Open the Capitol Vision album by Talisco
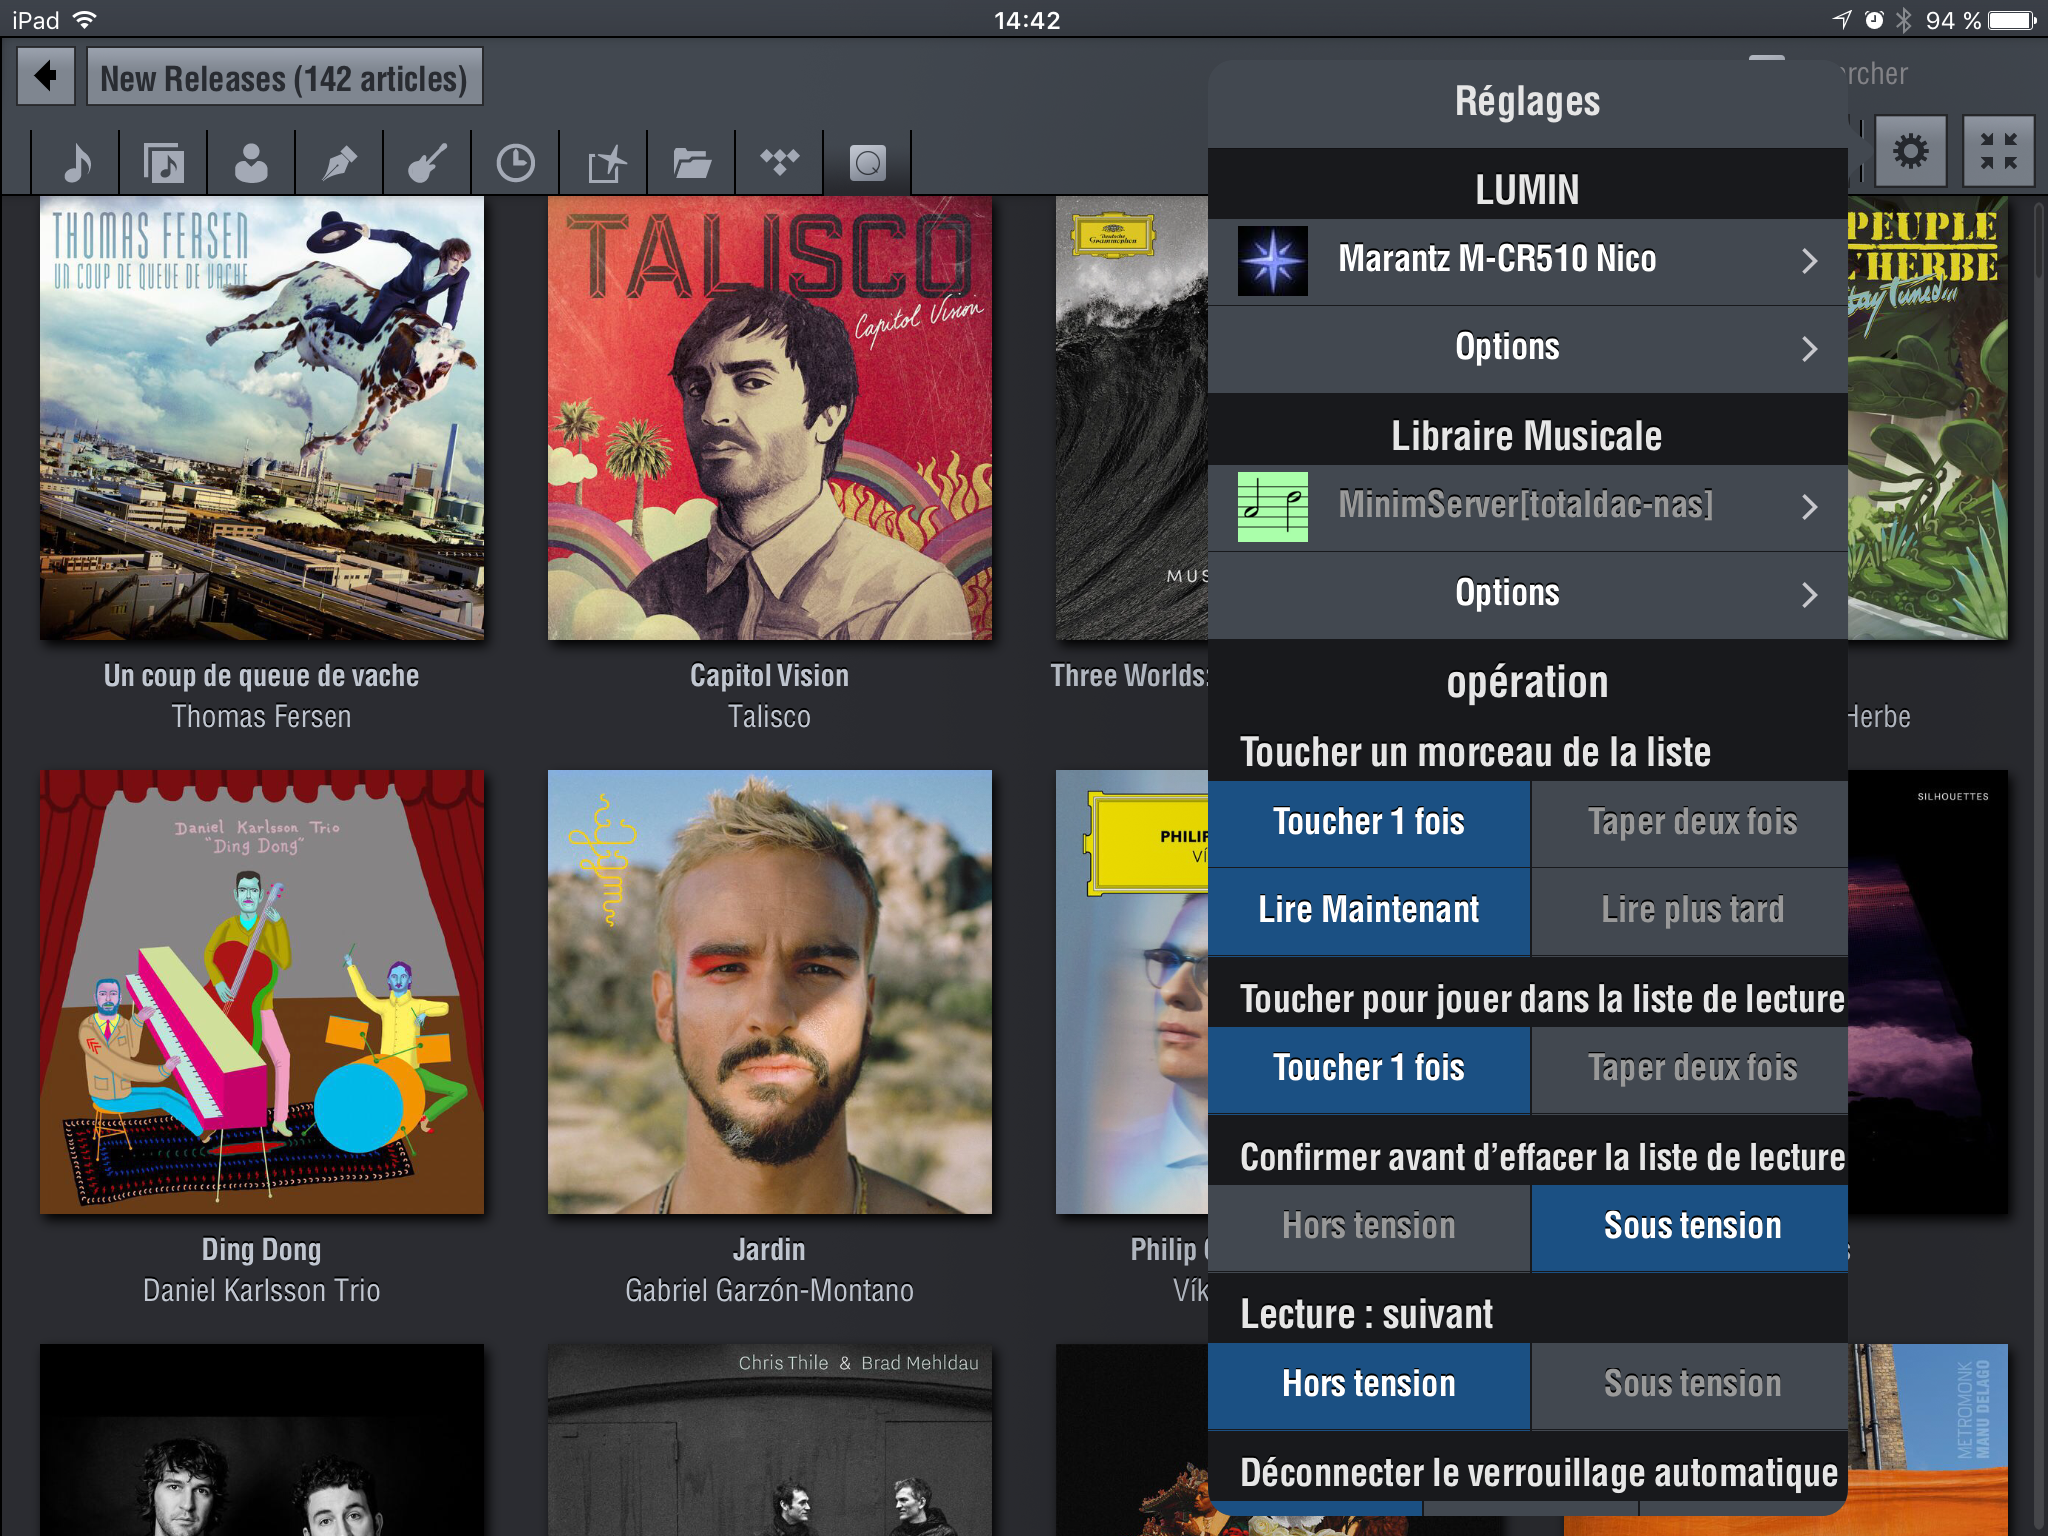 point(769,418)
